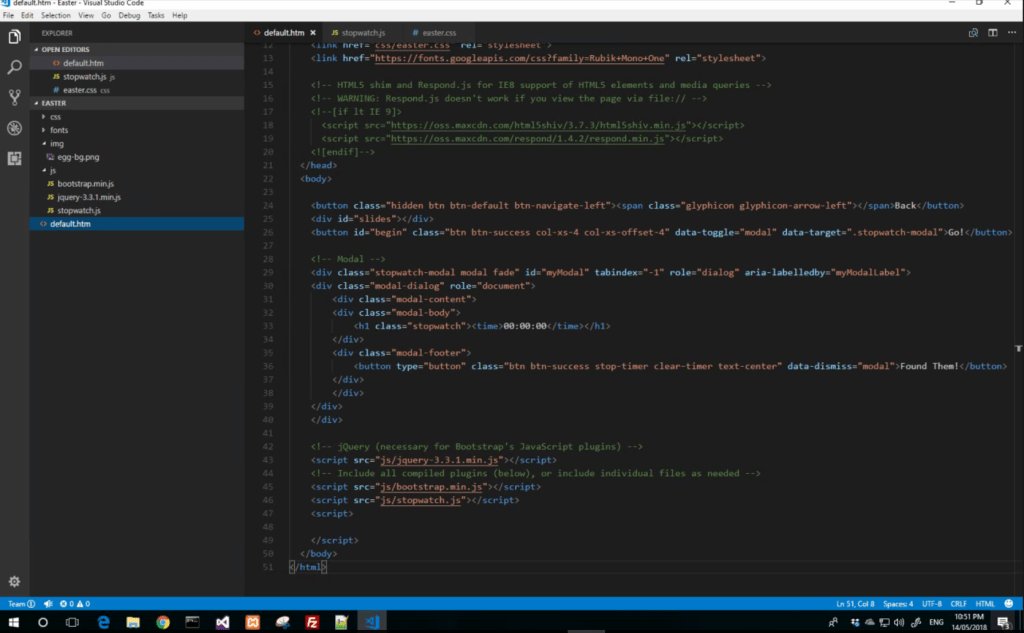Open the Debug menu
The image size is (1024, 633).
(129, 15)
